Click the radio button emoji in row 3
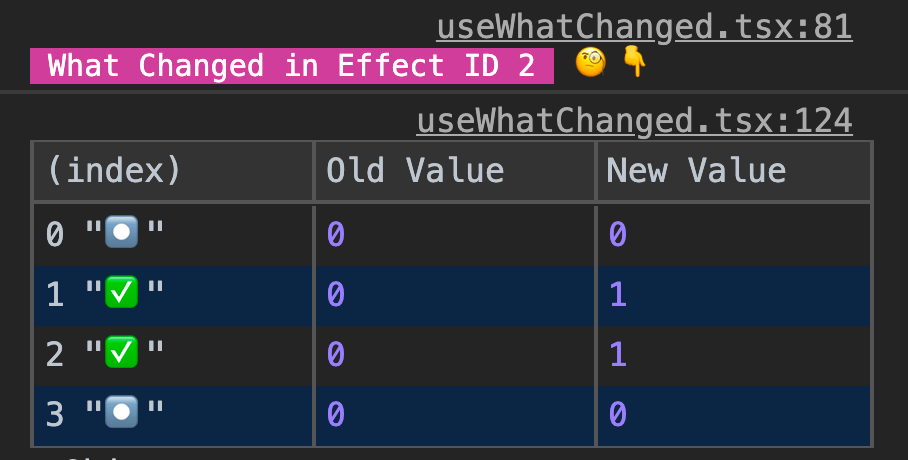This screenshot has width=908, height=460. pos(122,412)
